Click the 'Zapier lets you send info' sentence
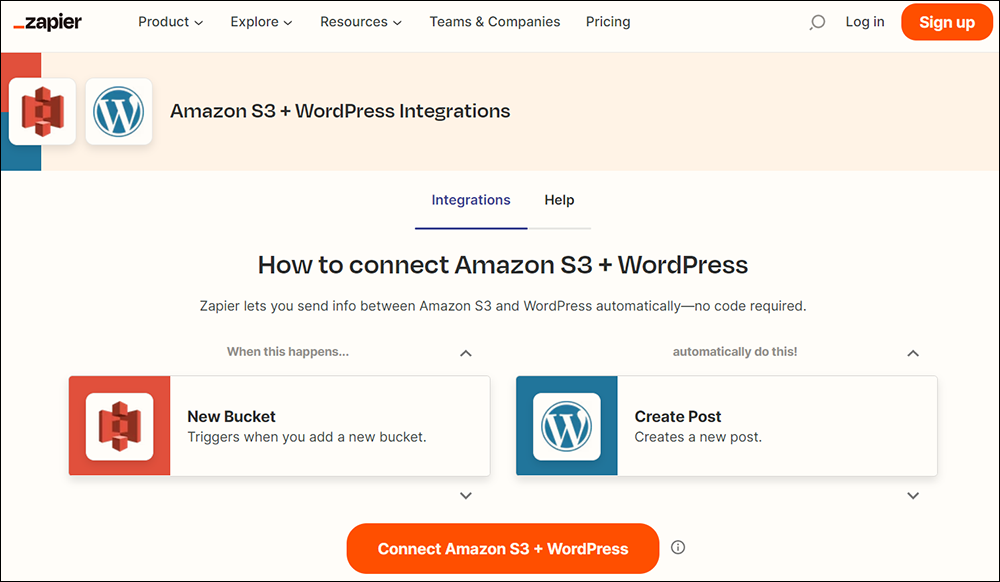1000x582 pixels. (503, 306)
